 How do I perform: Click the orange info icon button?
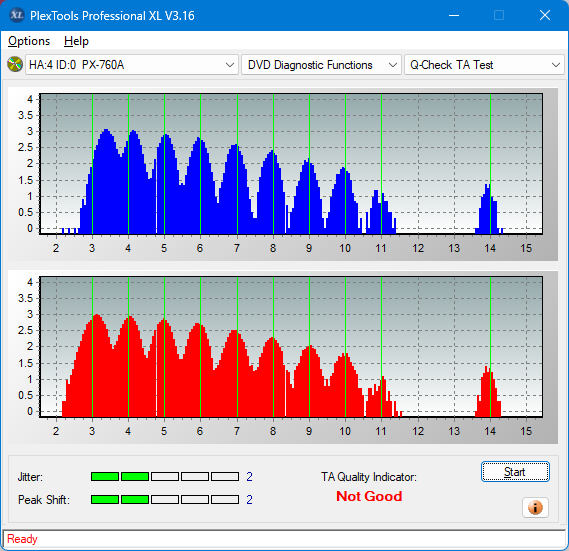click(535, 507)
